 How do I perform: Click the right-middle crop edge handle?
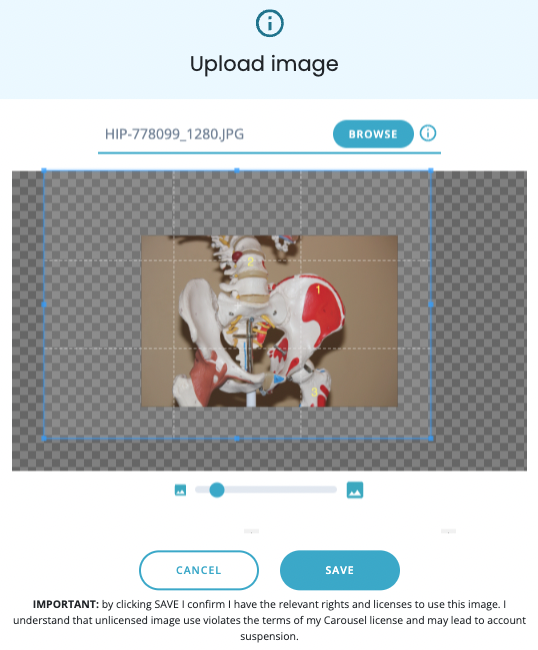431,304
